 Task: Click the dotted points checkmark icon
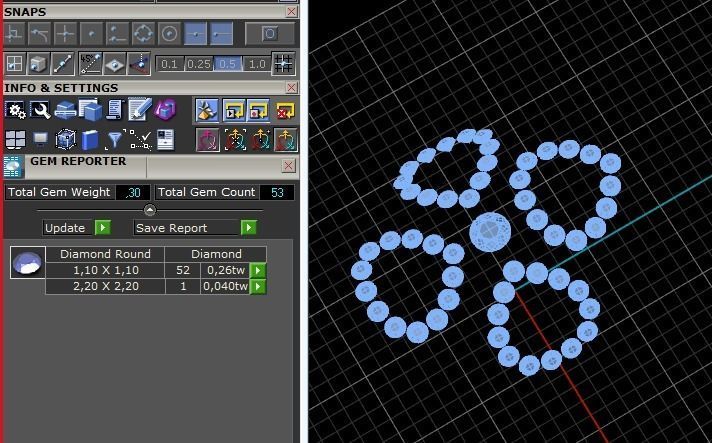pyautogui.click(x=140, y=140)
